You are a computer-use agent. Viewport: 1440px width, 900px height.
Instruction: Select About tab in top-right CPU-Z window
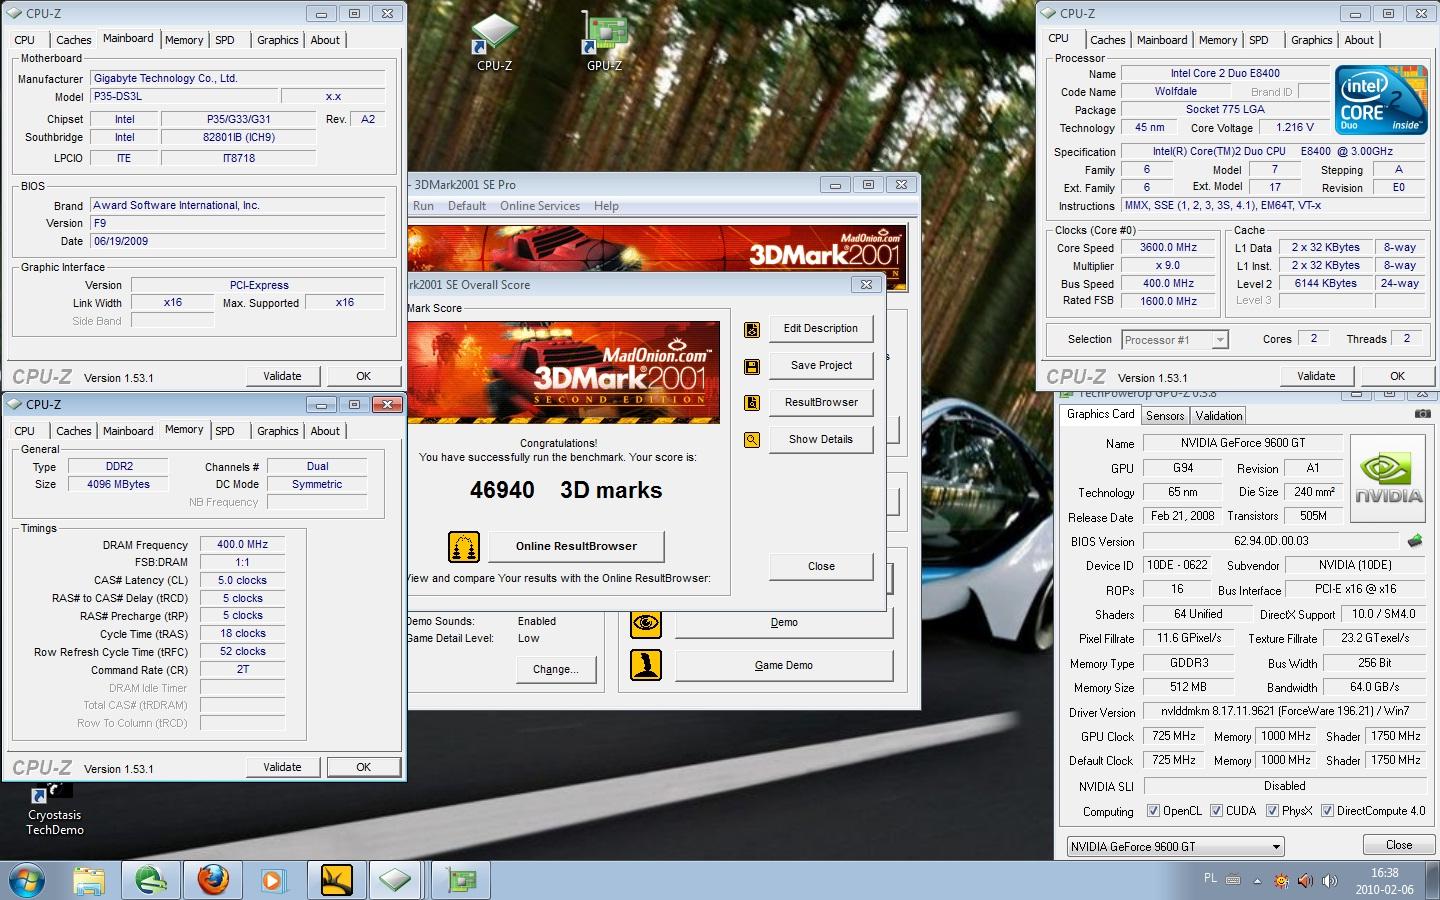point(1359,40)
